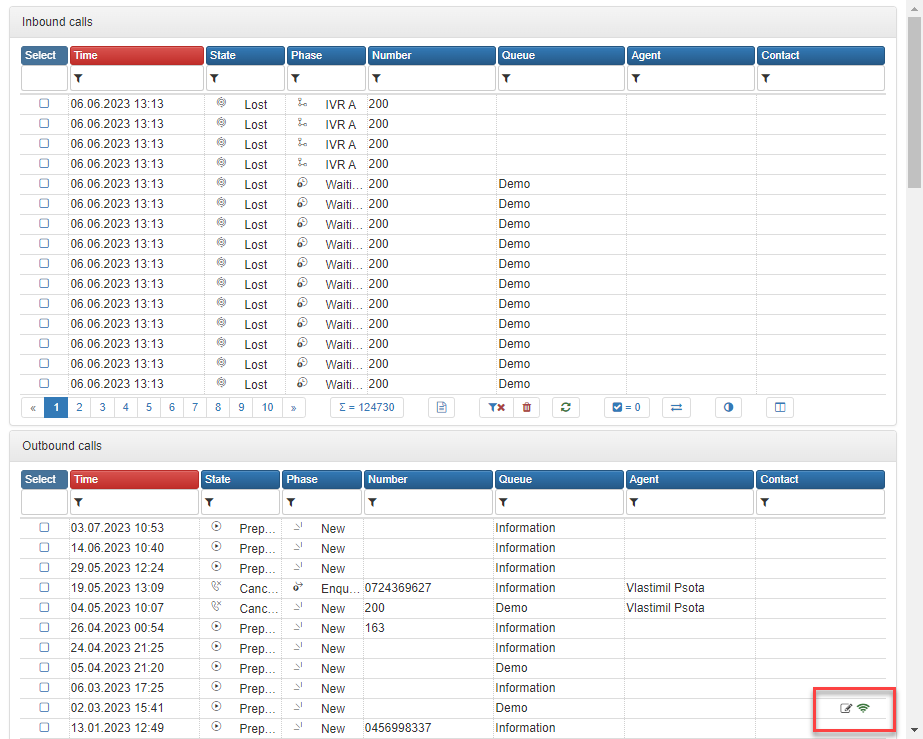Click the Queue filter field in Inbound calls
Screen dimensions: 923x739
561,78
